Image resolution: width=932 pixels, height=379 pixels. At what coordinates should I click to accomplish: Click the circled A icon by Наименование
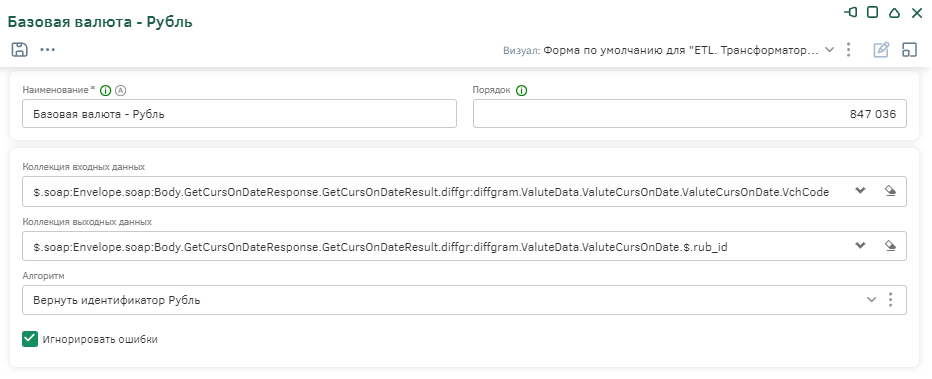click(121, 91)
